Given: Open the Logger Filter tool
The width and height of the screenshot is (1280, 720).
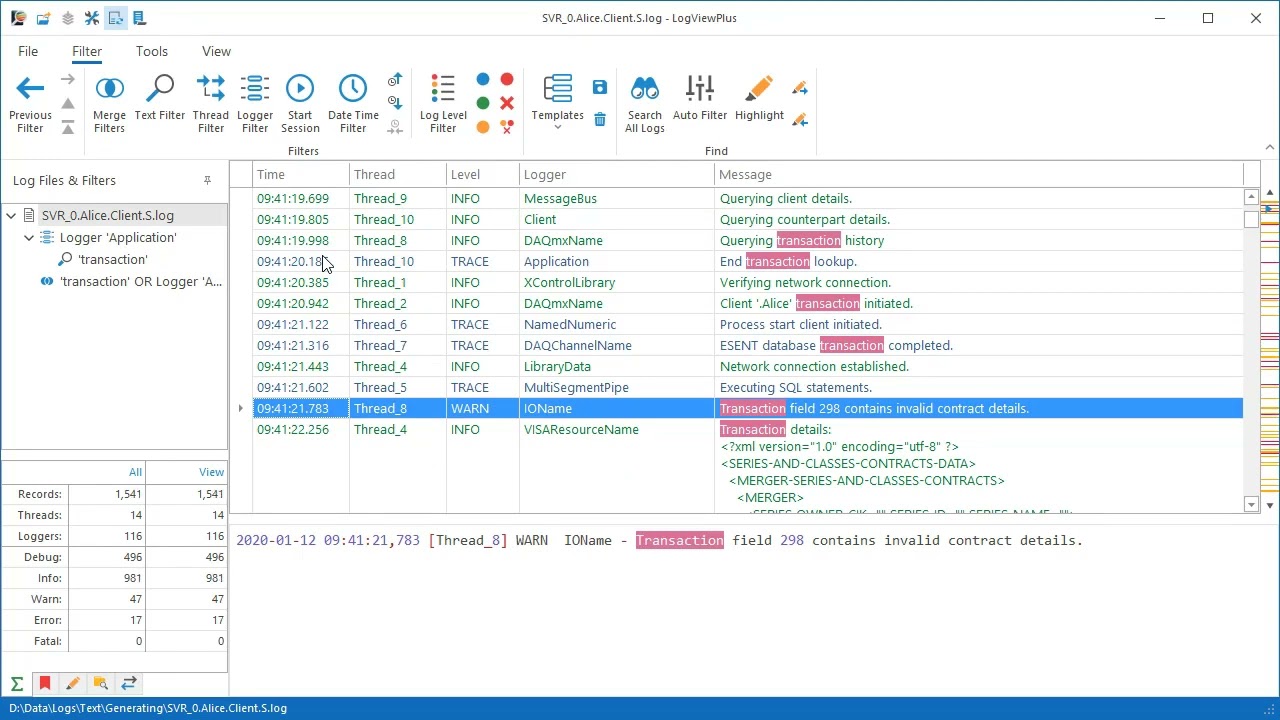Looking at the screenshot, I should point(255,104).
